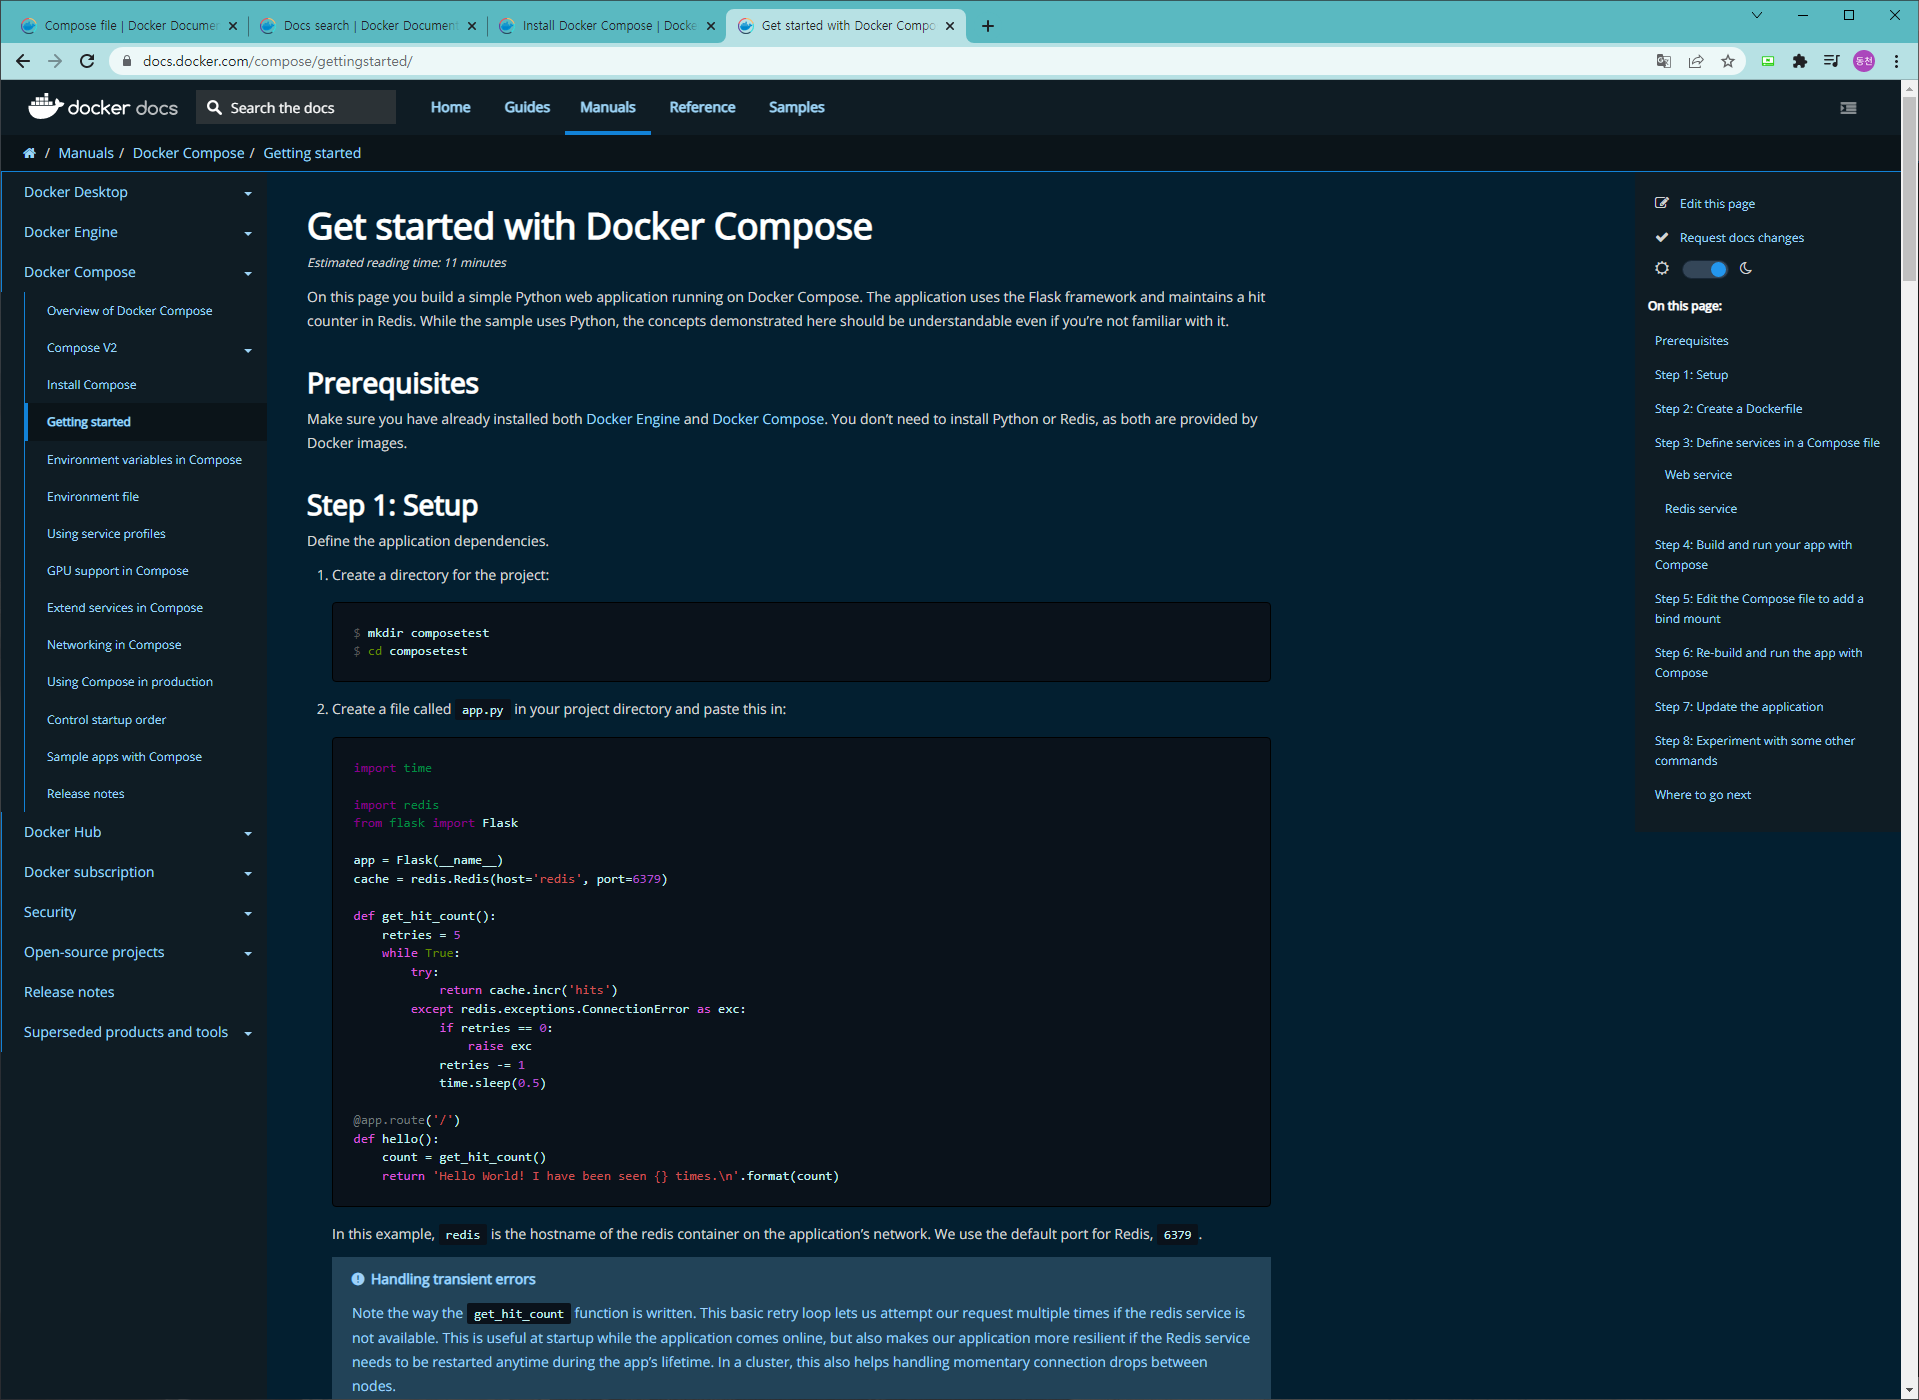This screenshot has height=1400, width=1919.
Task: Expand the Docker Desktop section
Action: [248, 193]
